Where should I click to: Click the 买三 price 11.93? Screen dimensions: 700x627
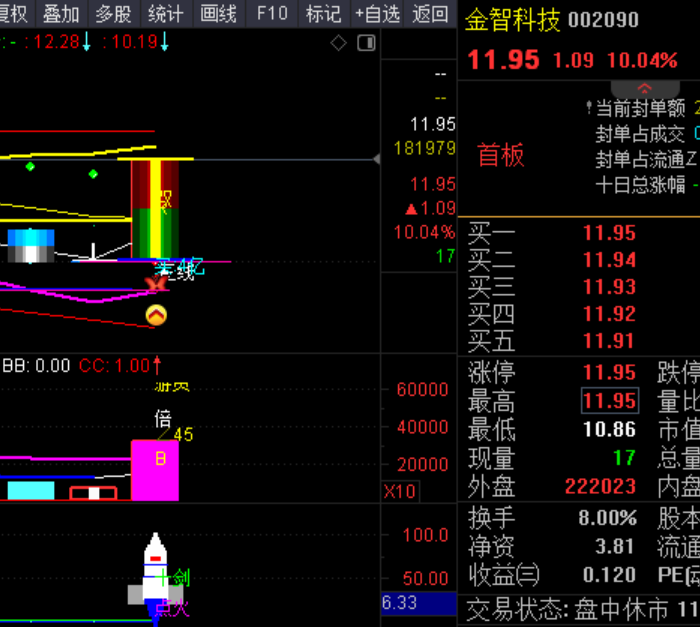point(609,287)
